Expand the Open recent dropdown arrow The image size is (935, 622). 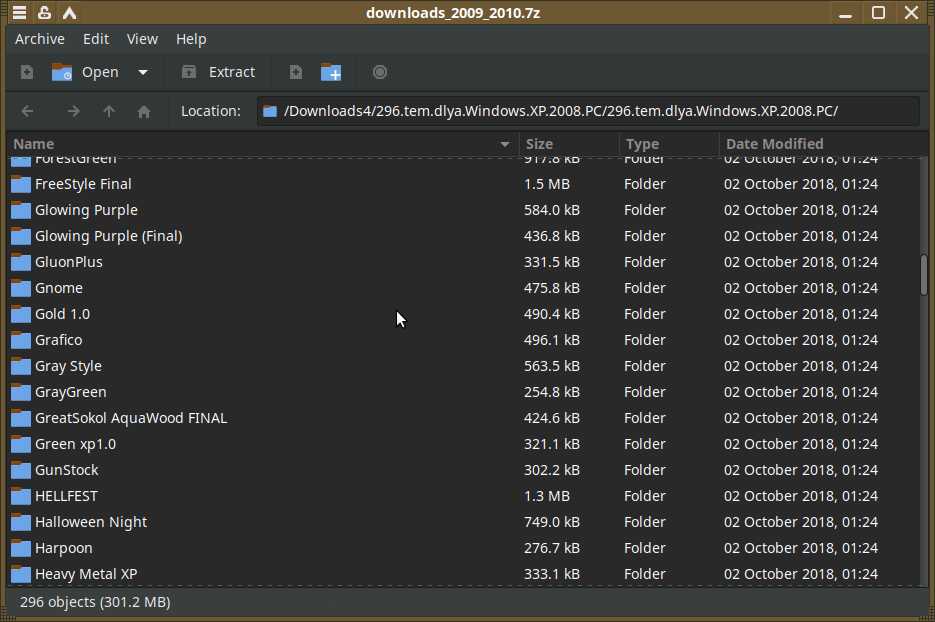[143, 72]
